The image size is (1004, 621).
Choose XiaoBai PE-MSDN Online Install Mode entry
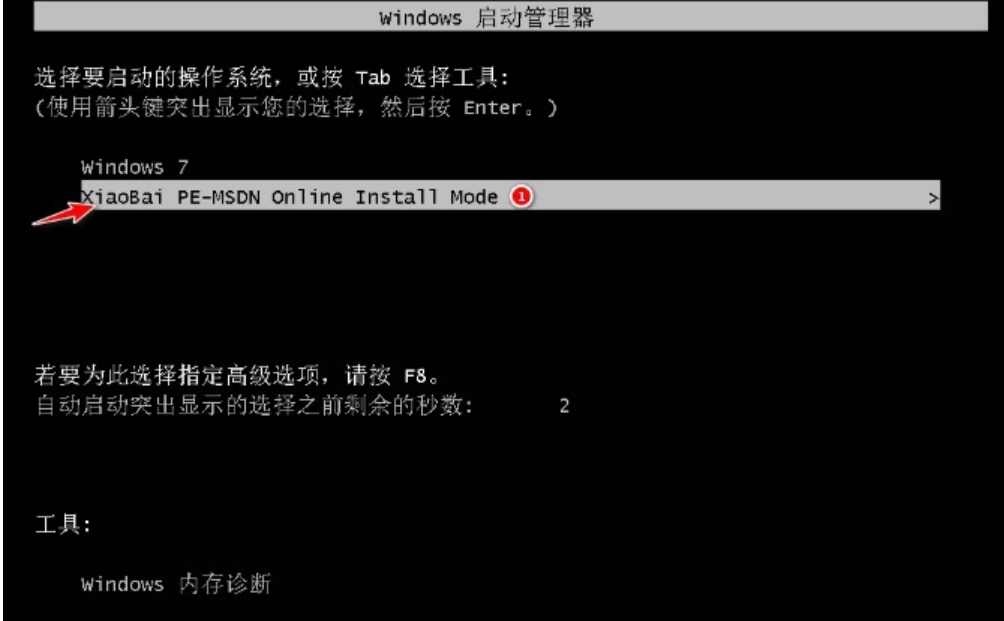point(510,196)
